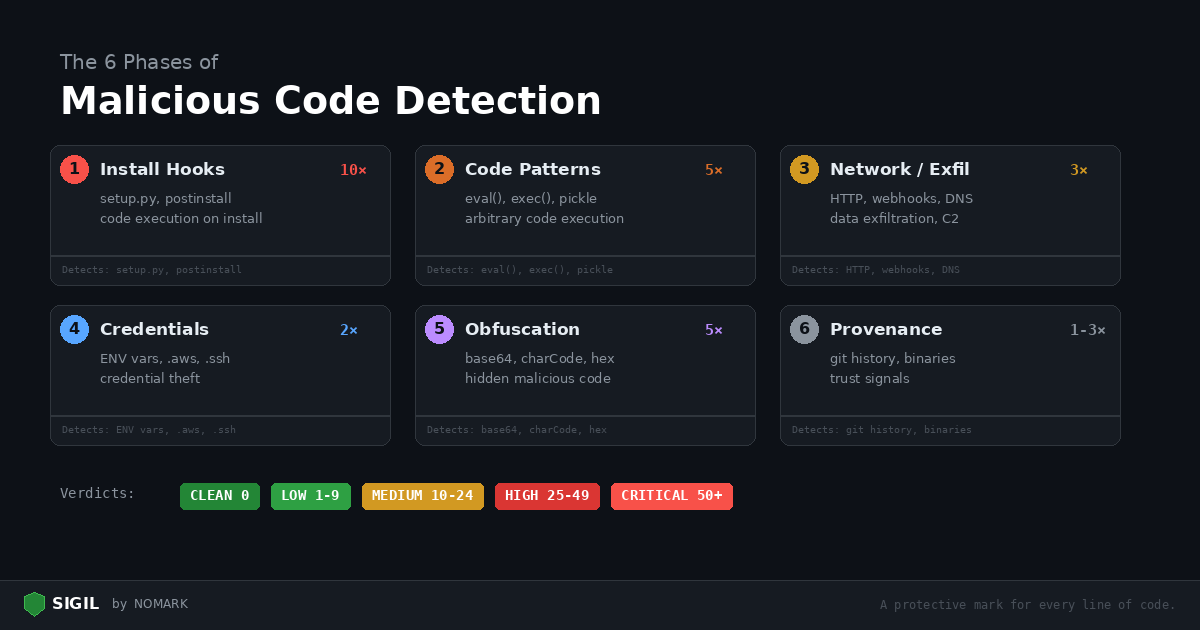The image size is (1200, 630).
Task: Click the MEDIUM 10-24 verdict badge
Action: (422, 496)
